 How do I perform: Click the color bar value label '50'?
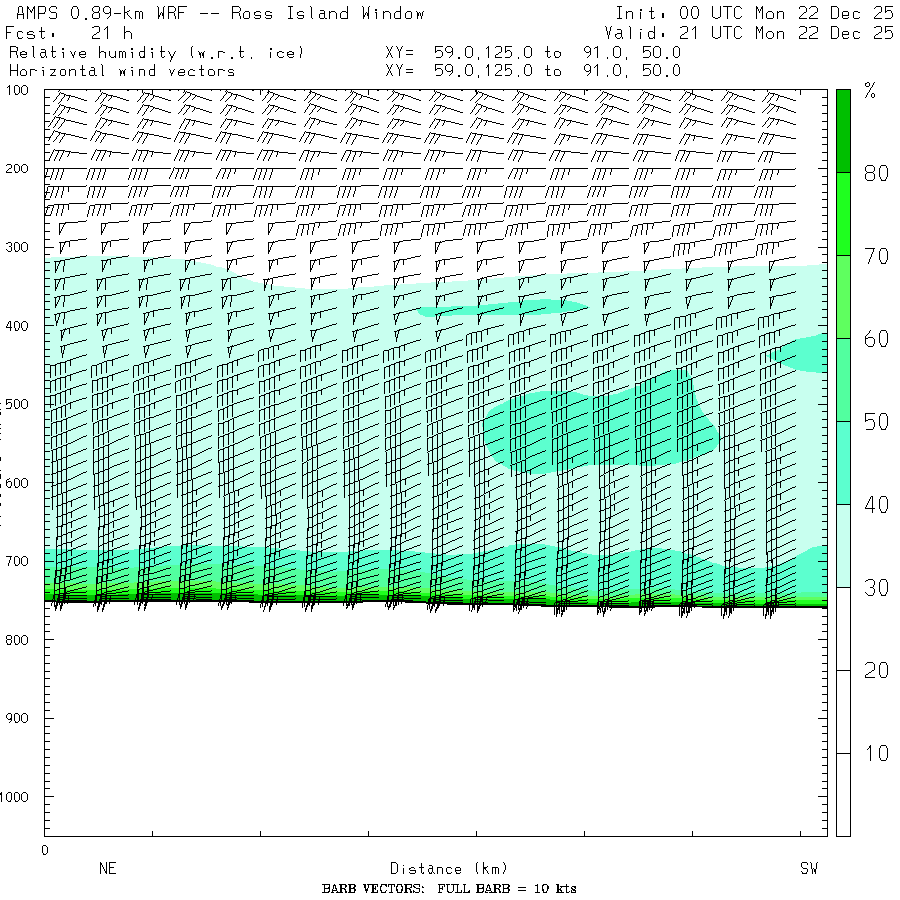point(876,422)
